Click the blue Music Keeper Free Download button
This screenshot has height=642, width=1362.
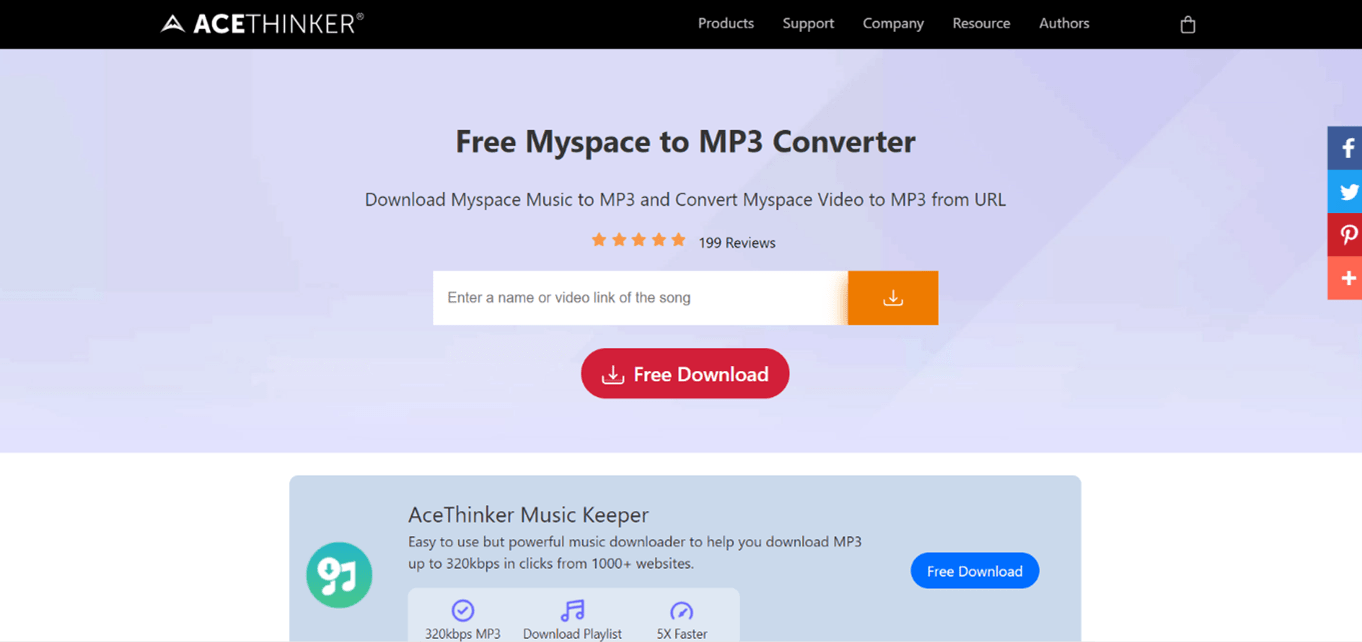[x=975, y=571]
